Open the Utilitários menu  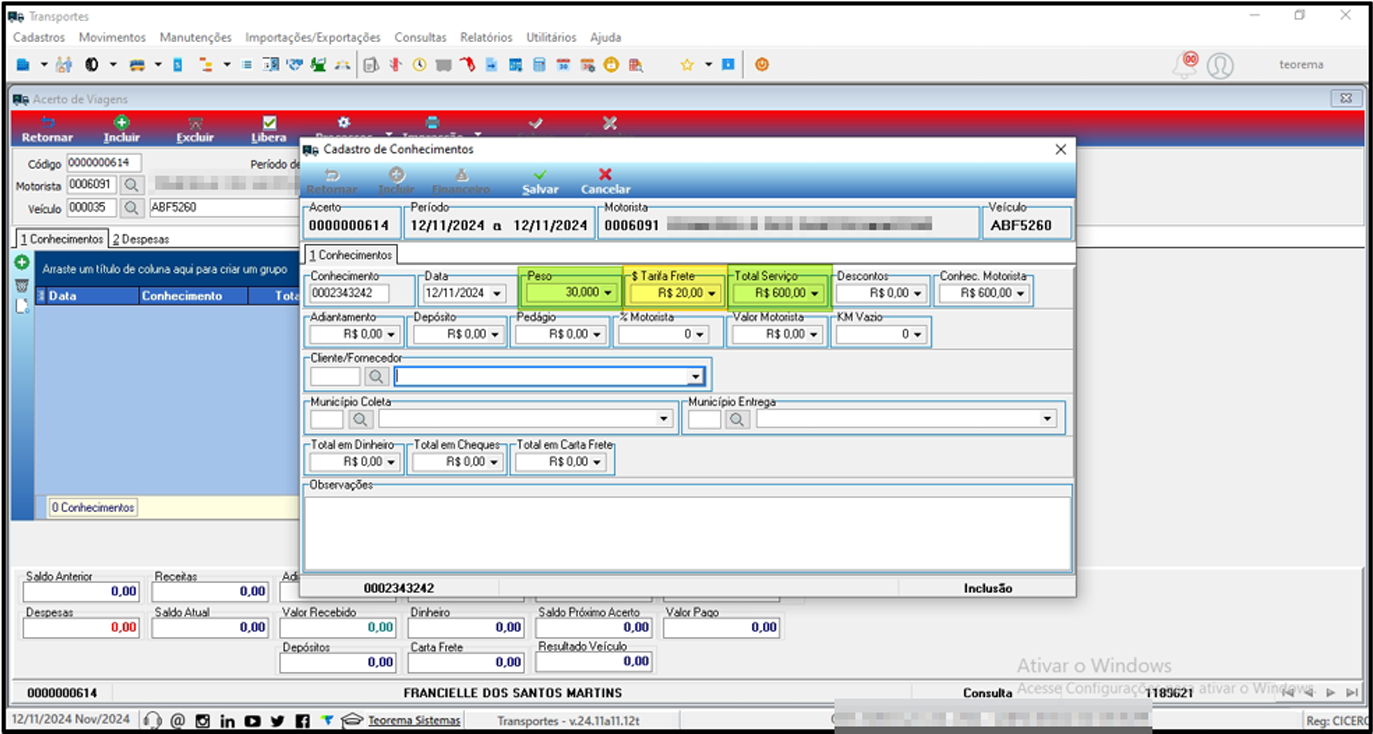coord(551,37)
